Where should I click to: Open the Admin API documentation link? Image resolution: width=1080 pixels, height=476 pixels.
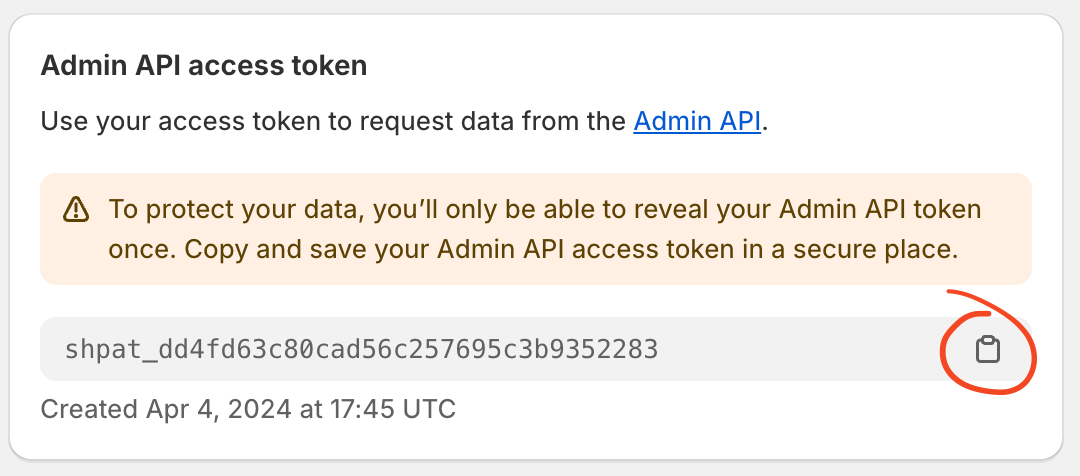point(696,121)
